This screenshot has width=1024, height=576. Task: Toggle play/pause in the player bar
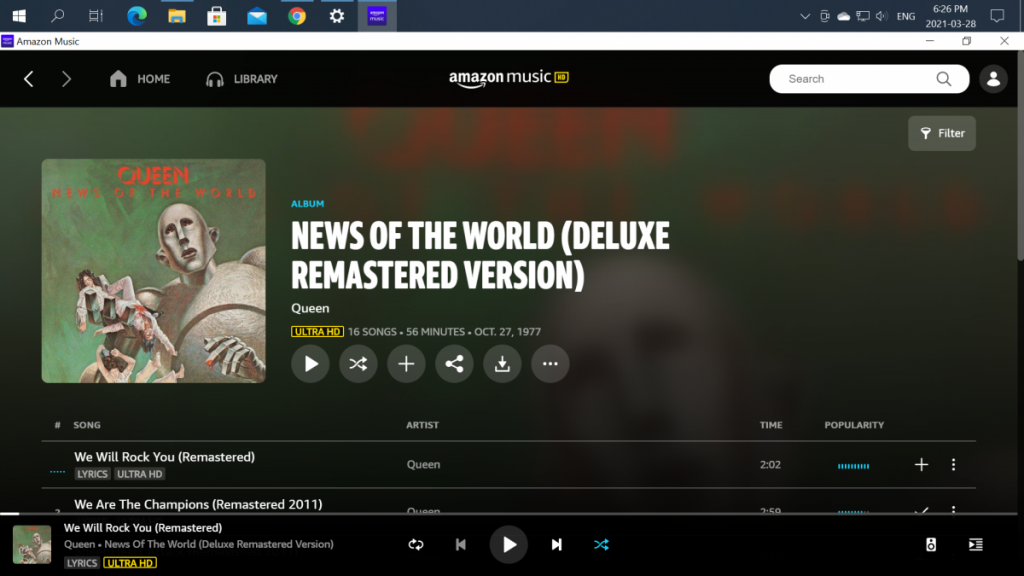pyautogui.click(x=508, y=545)
